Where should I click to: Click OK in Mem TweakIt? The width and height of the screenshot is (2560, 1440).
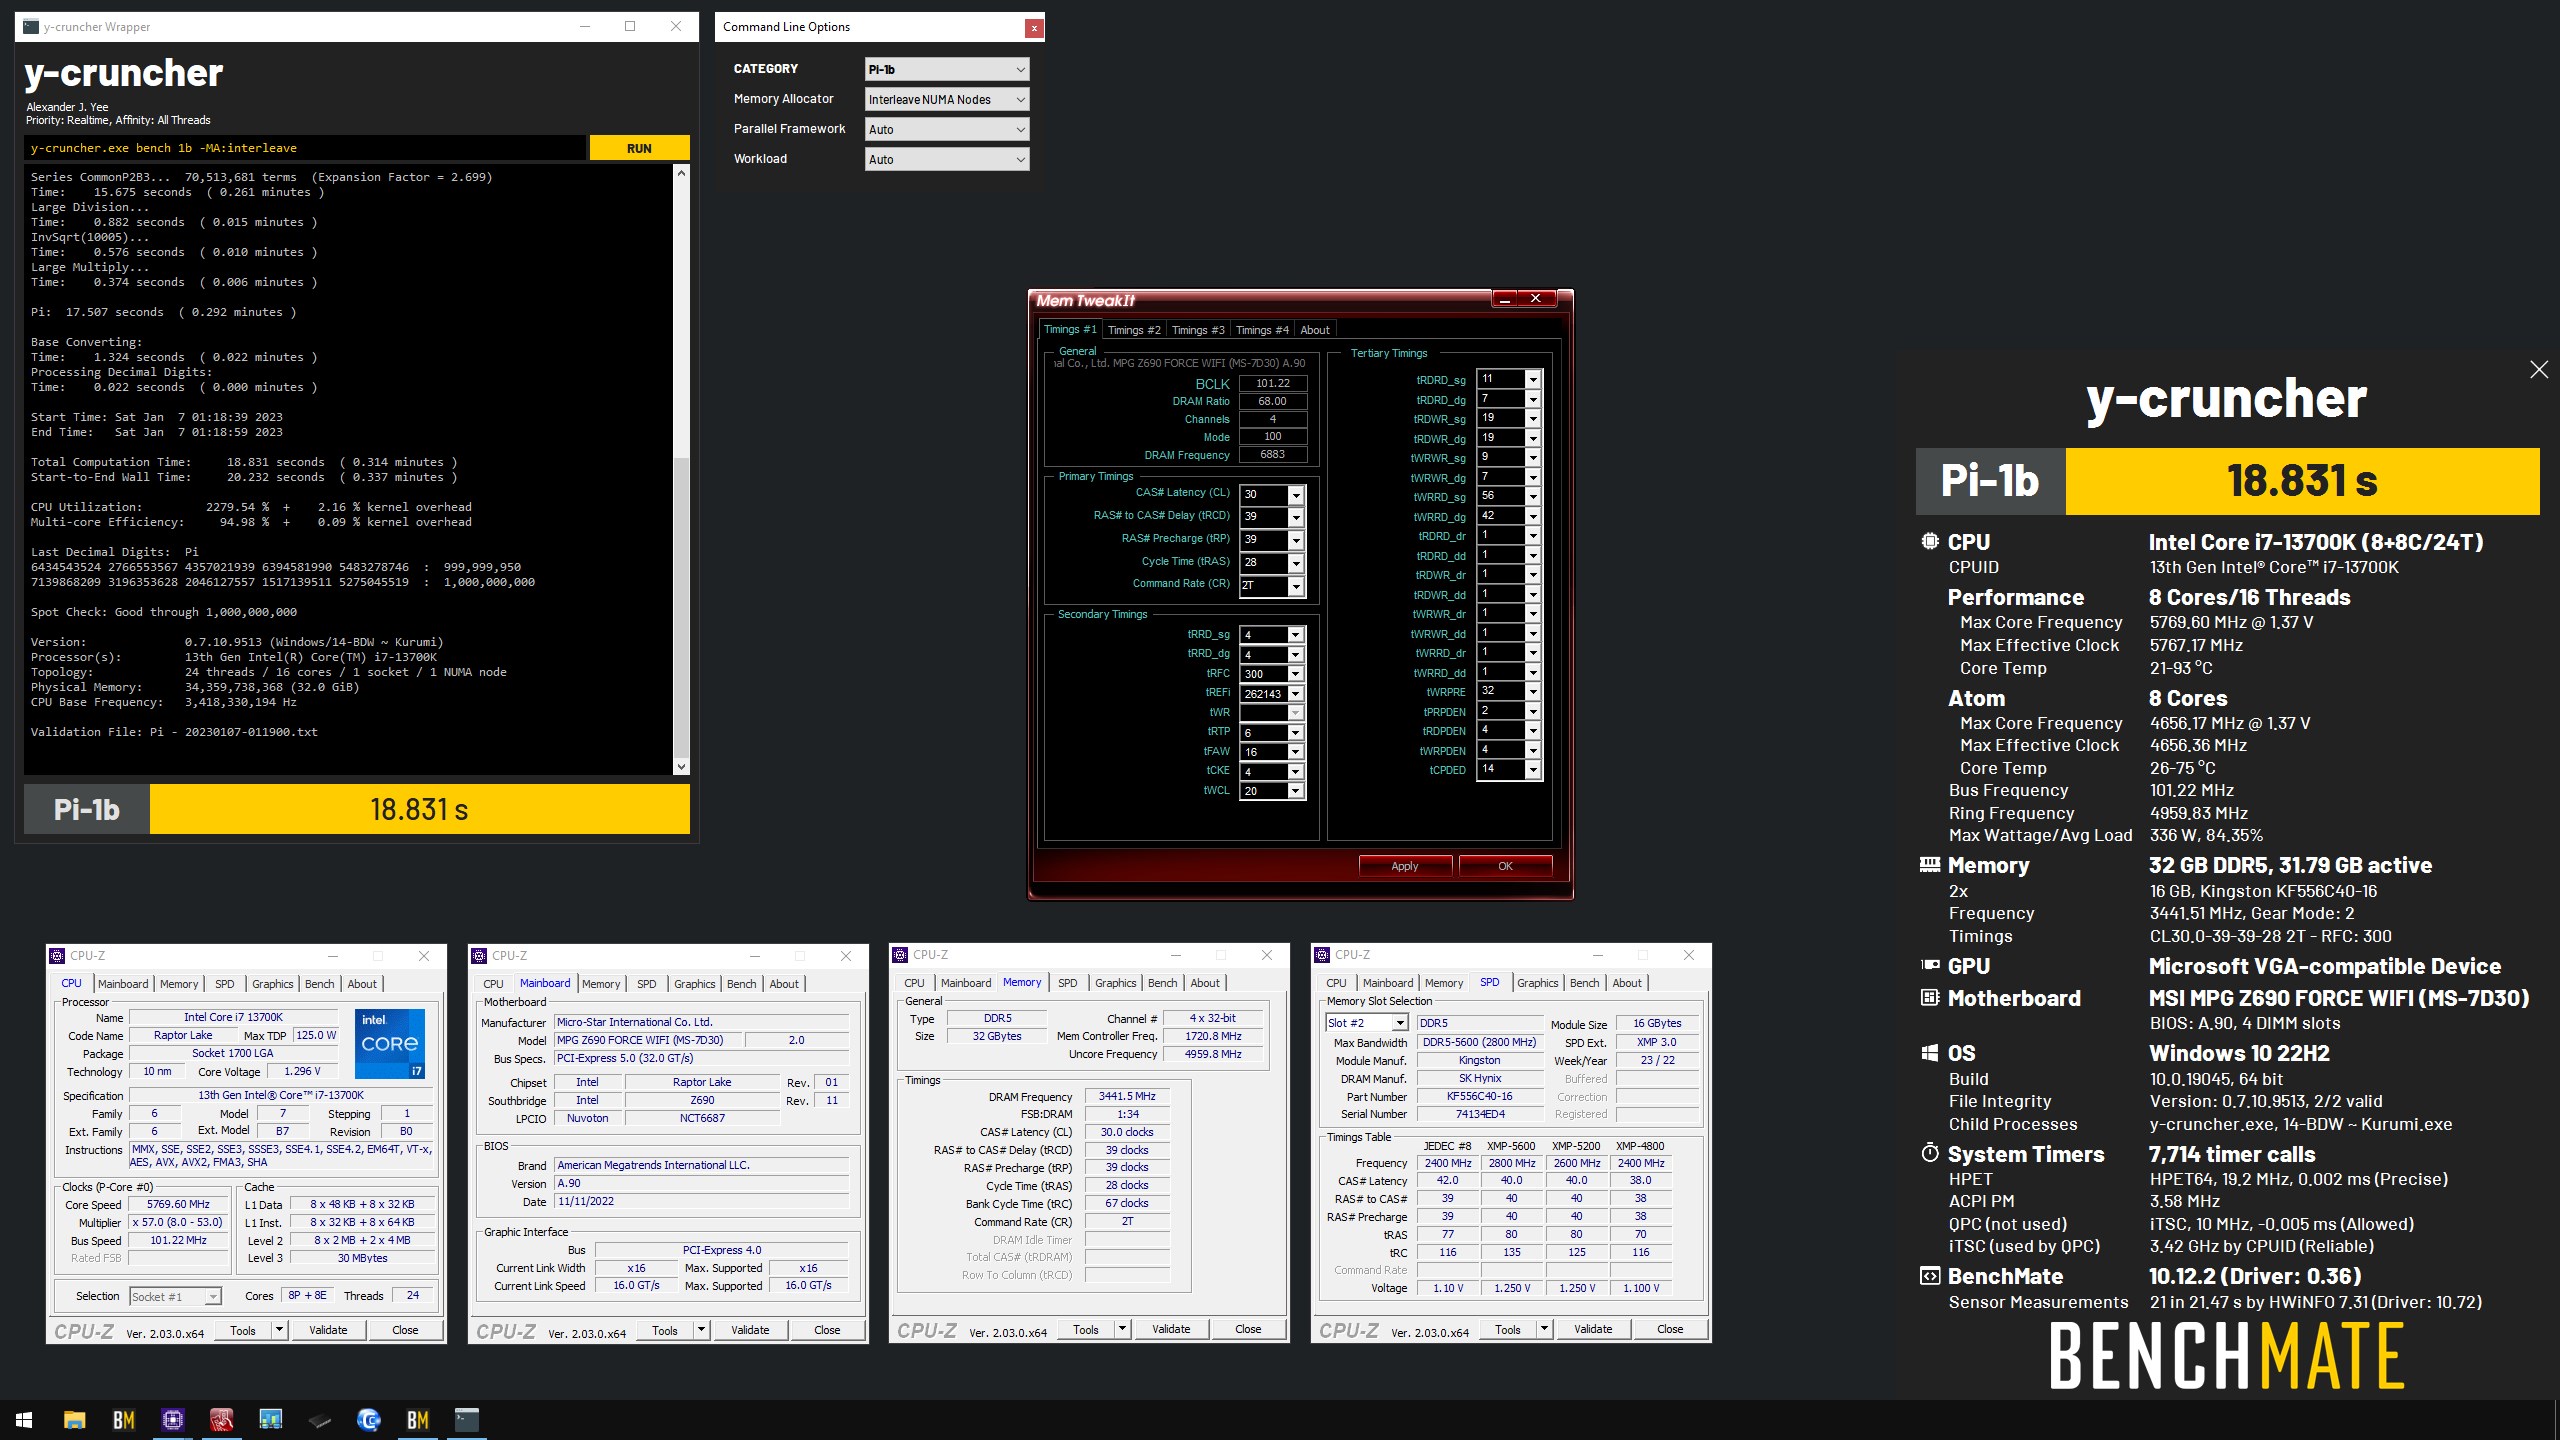(1505, 866)
